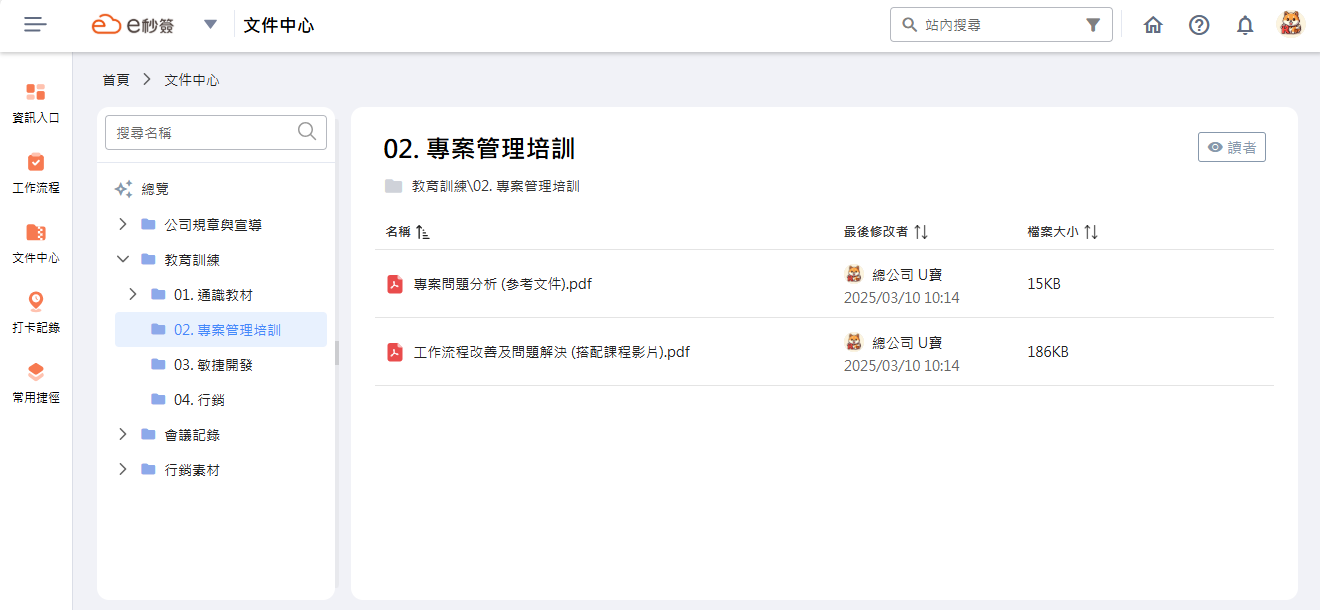Open the hamburger menu icon
The width and height of the screenshot is (1320, 610).
36,25
